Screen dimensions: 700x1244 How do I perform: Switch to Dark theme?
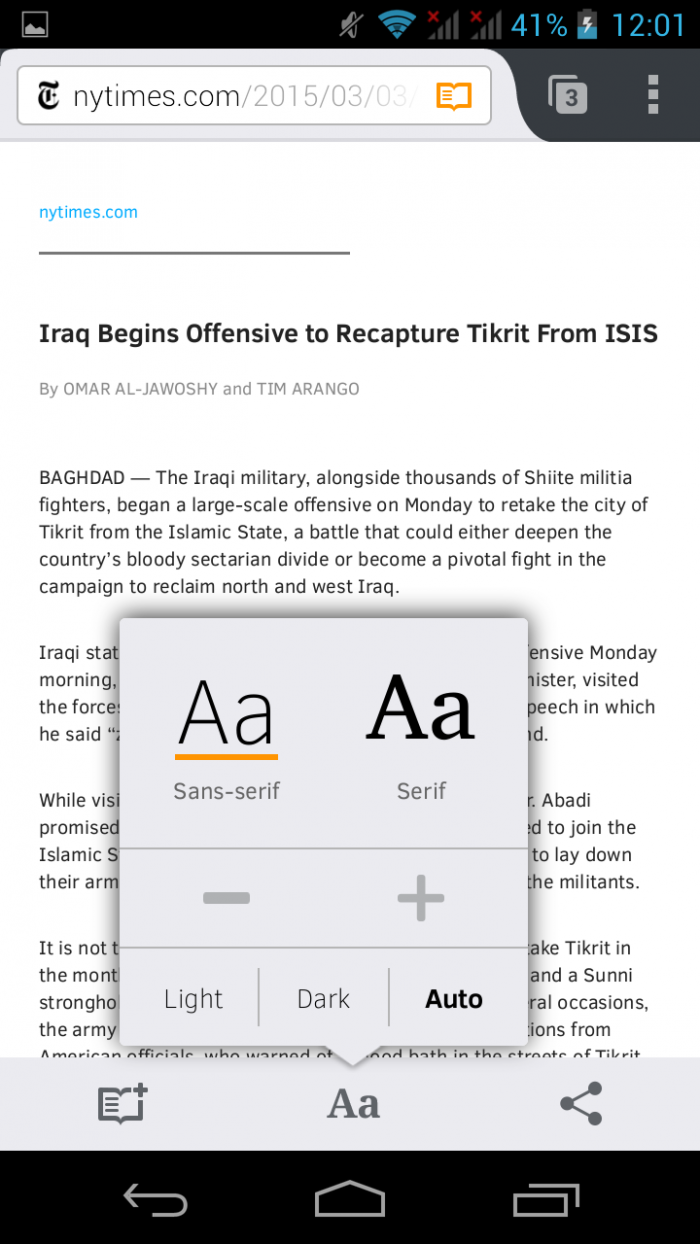coord(324,999)
